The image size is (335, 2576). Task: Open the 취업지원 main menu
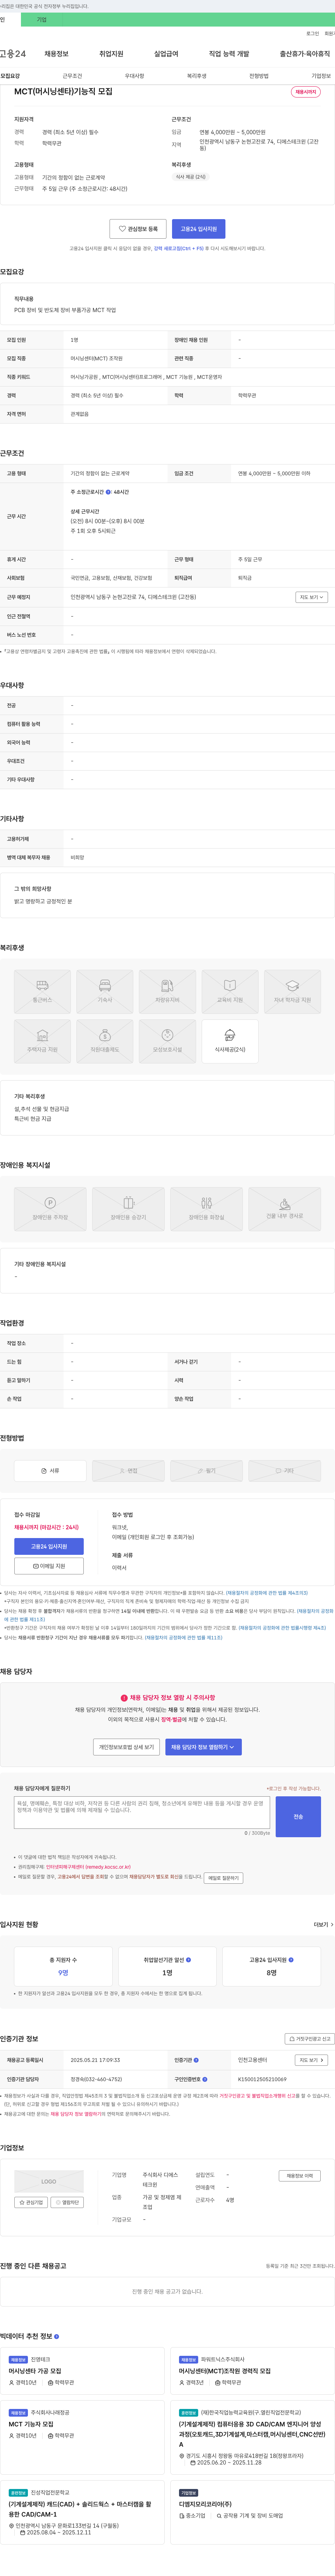[111, 54]
